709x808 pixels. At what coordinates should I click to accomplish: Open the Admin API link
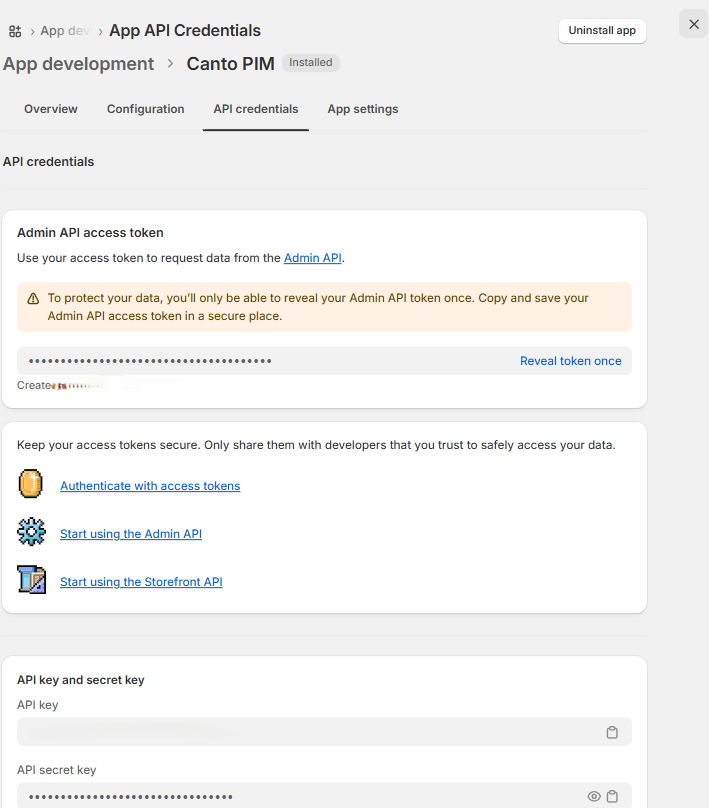[313, 258]
